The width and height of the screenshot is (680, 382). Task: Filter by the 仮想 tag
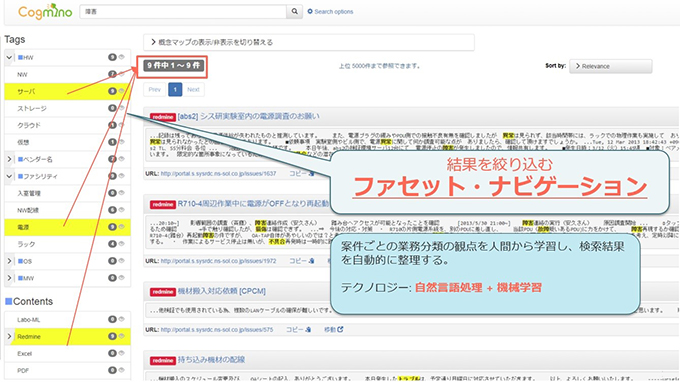point(23,142)
